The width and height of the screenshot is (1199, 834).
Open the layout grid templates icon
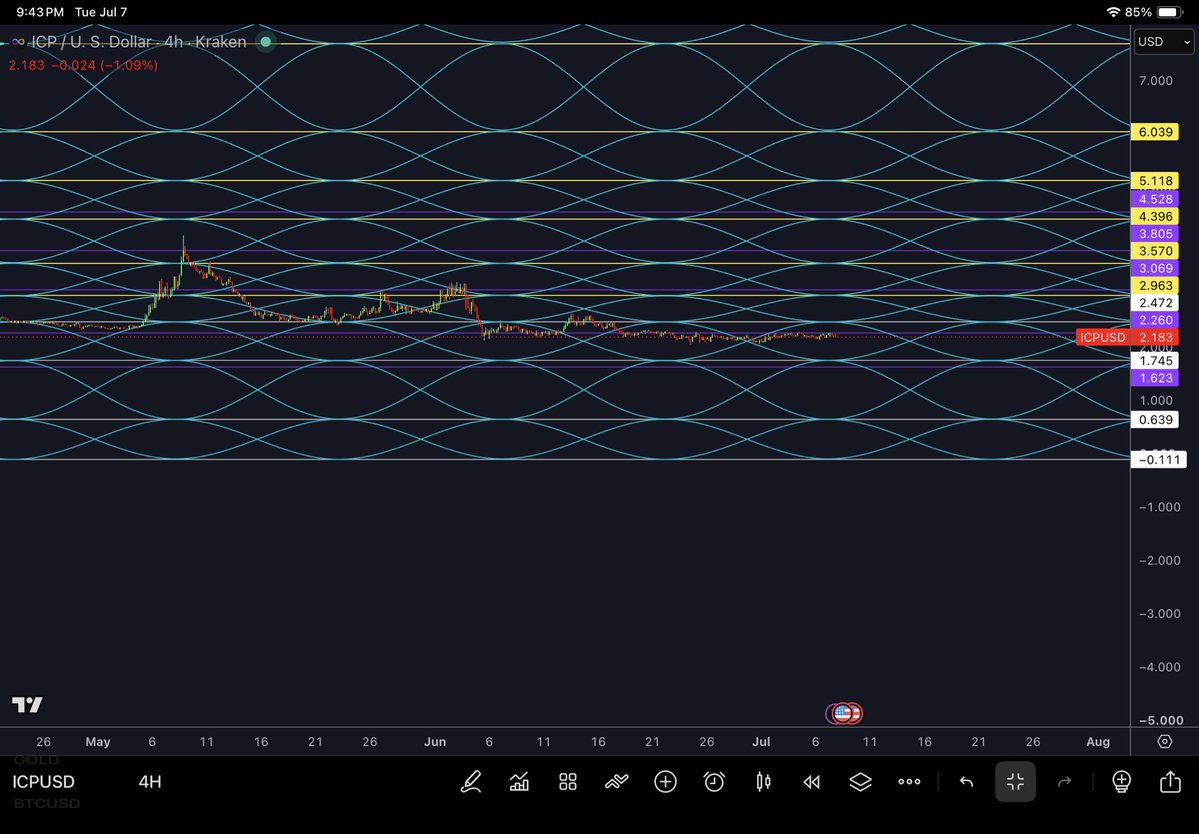(x=567, y=781)
